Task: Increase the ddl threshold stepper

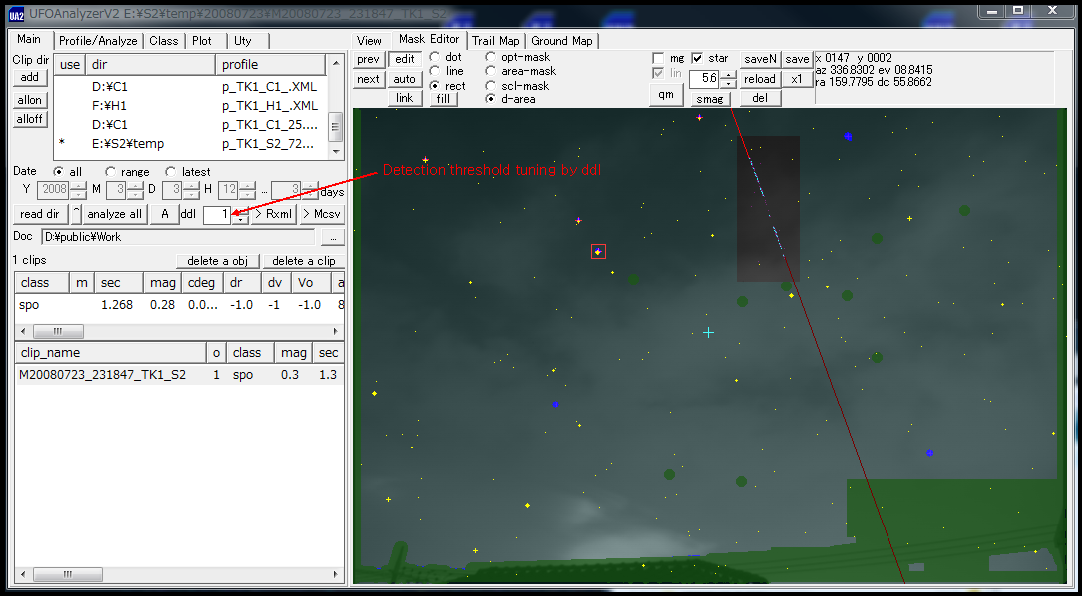Action: [240, 210]
